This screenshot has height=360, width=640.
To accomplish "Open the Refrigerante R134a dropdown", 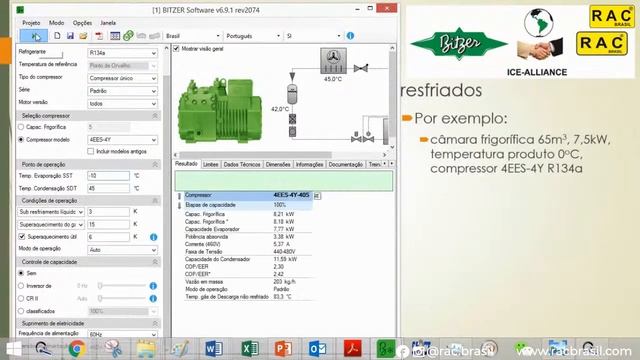I will point(122,53).
